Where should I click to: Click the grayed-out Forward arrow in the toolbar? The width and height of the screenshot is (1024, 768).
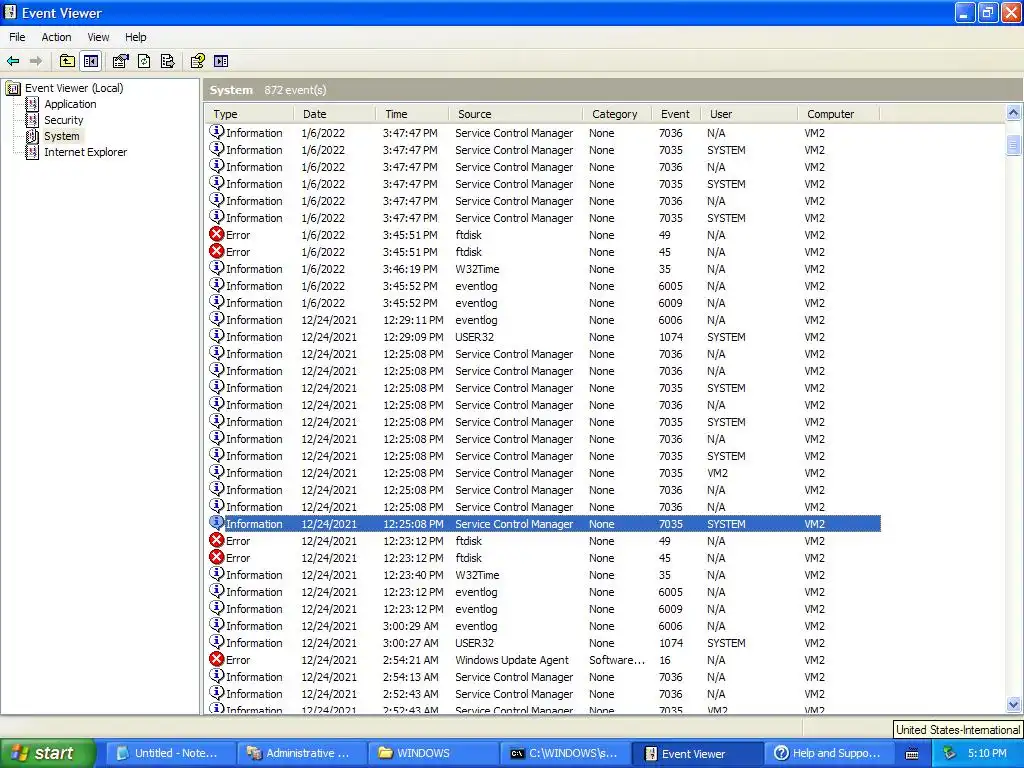[x=36, y=61]
